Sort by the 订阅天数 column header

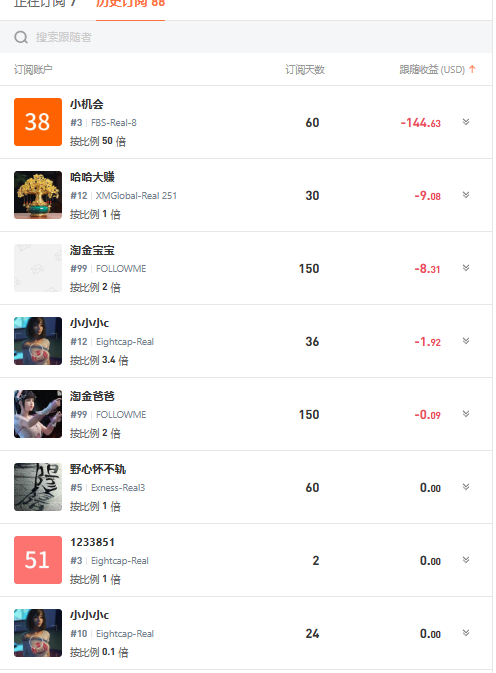pyautogui.click(x=305, y=70)
